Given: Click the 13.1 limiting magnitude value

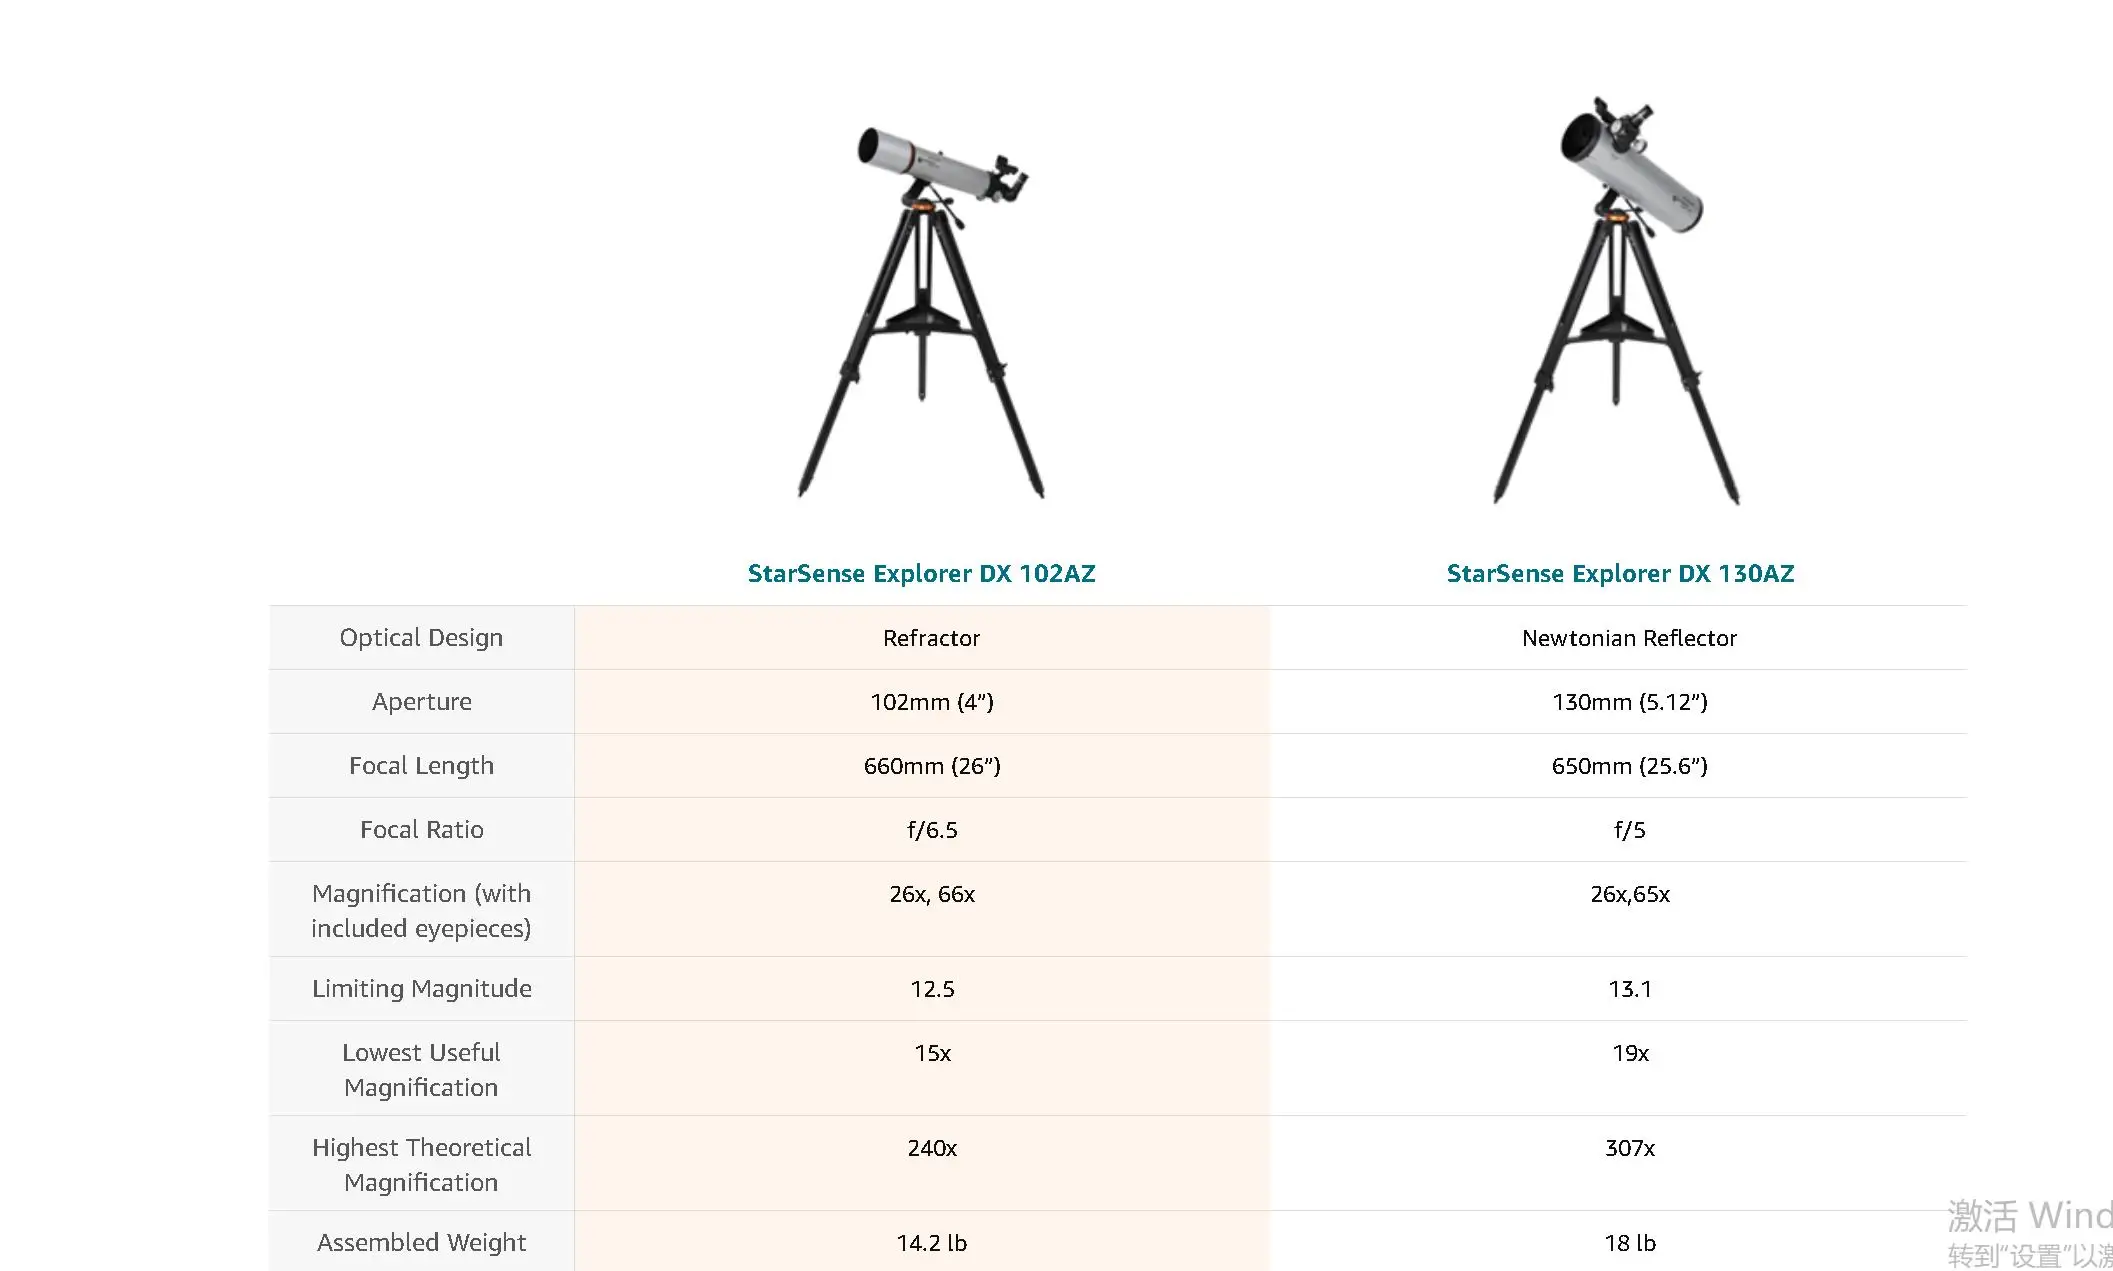Looking at the screenshot, I should [1629, 989].
